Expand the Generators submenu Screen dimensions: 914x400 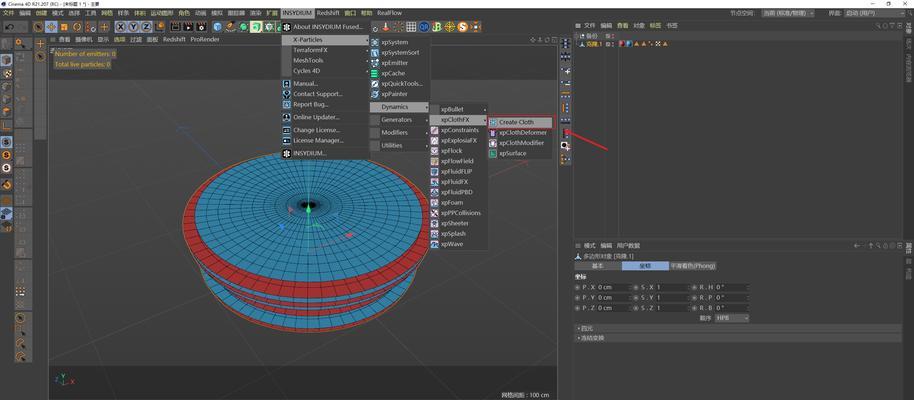coord(399,120)
